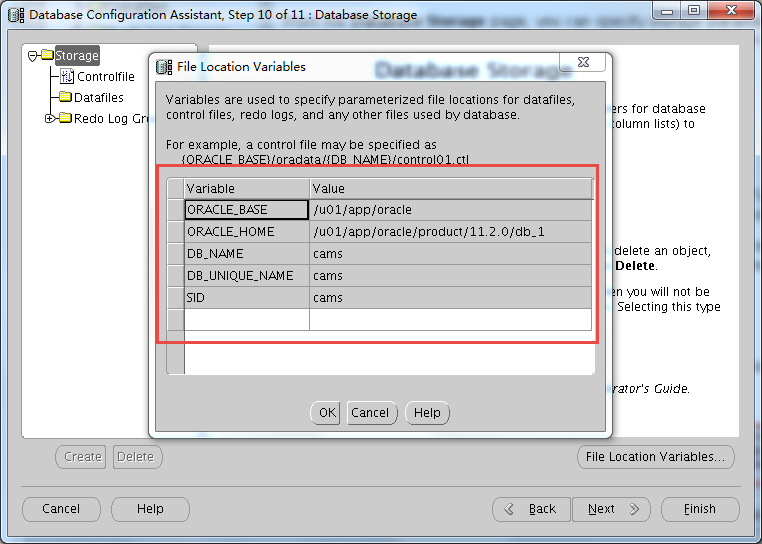Select the SID variable cell

pyautogui.click(x=246, y=298)
